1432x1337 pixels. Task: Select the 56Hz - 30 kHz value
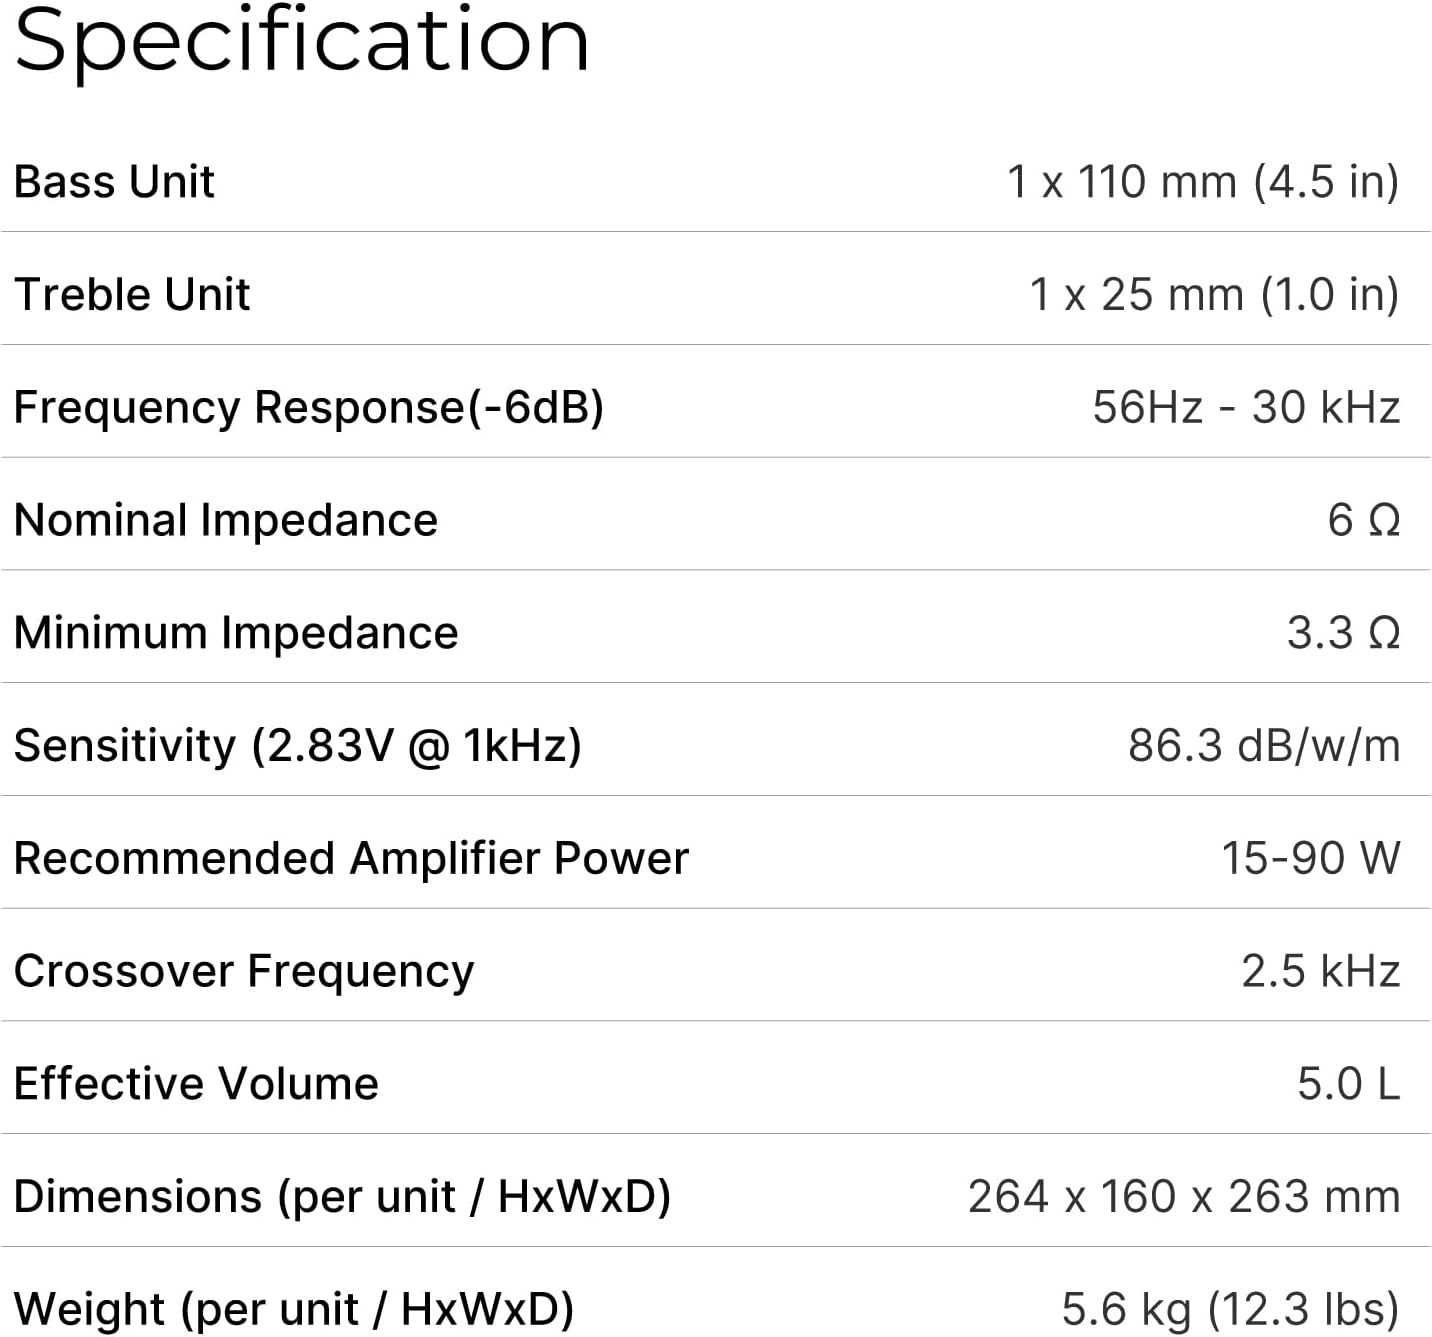click(x=1245, y=407)
